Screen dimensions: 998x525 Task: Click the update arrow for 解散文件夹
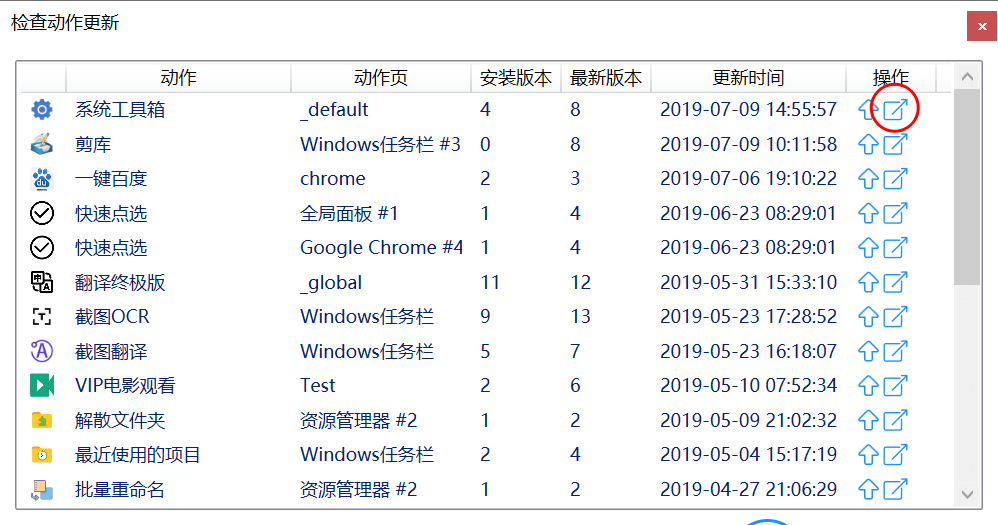pyautogui.click(x=868, y=421)
